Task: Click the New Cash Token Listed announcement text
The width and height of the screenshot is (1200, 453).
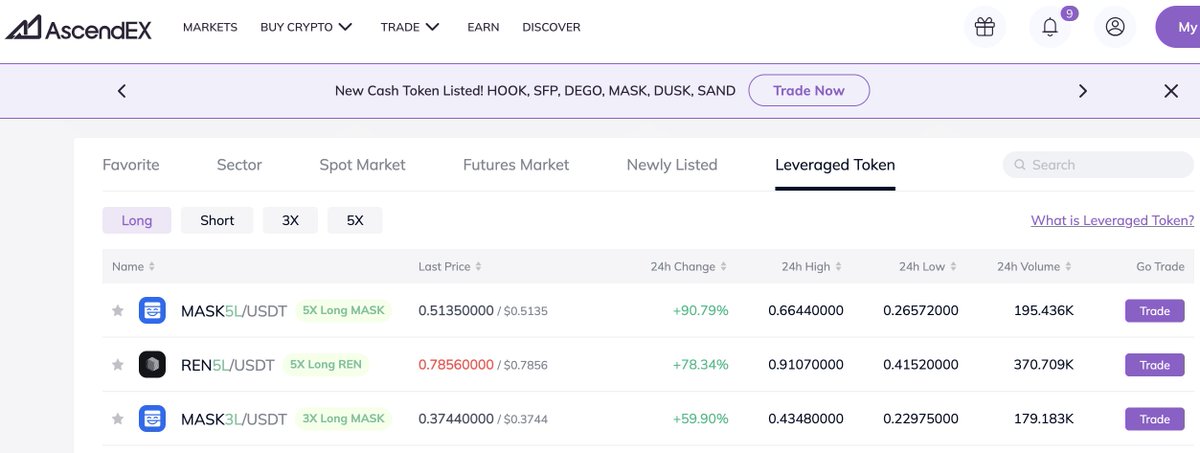Action: (535, 91)
